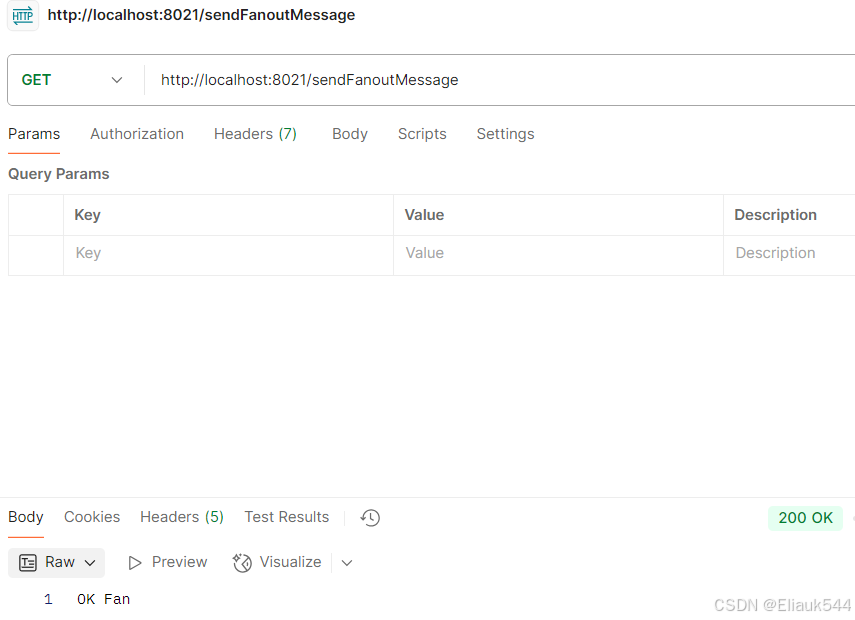Screen dimensions: 855x620
Task: Click the request URL input field
Action: 499,80
